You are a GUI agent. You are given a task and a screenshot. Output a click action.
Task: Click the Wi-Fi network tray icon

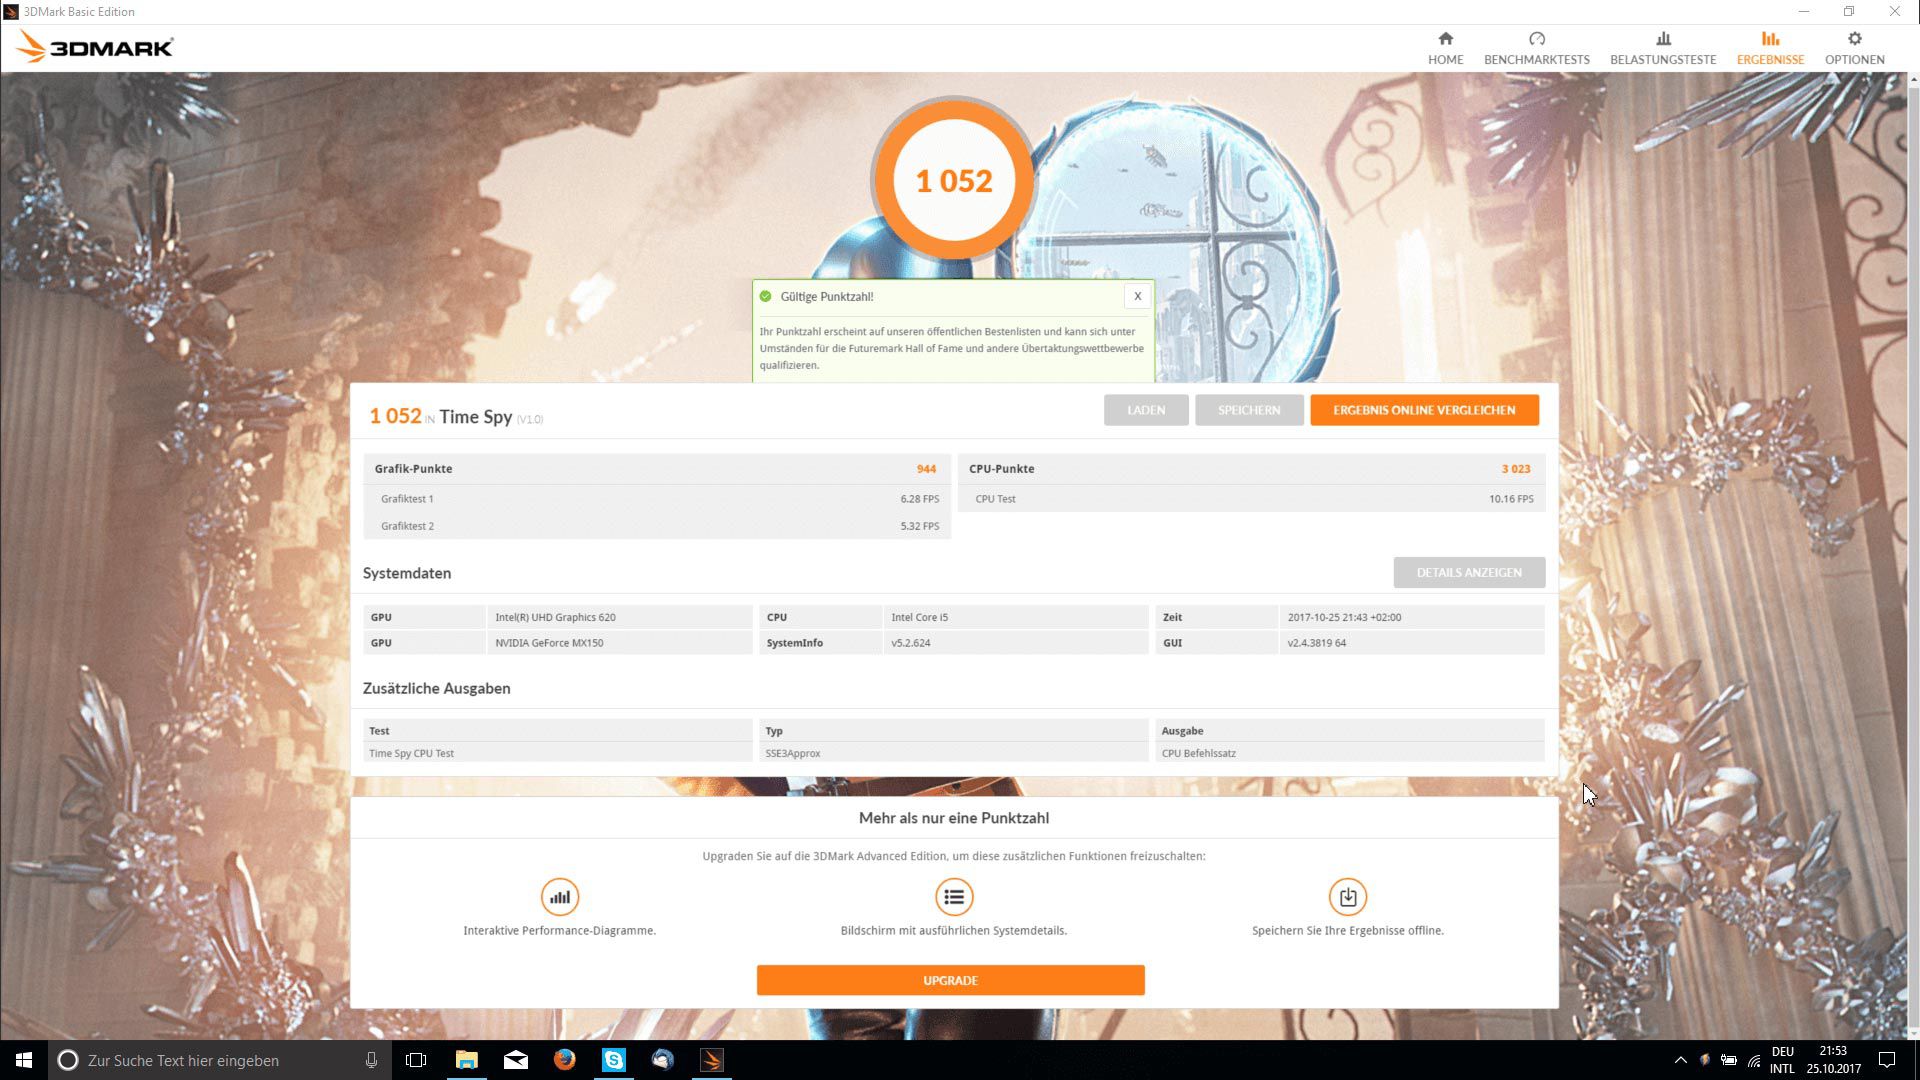click(1754, 1060)
